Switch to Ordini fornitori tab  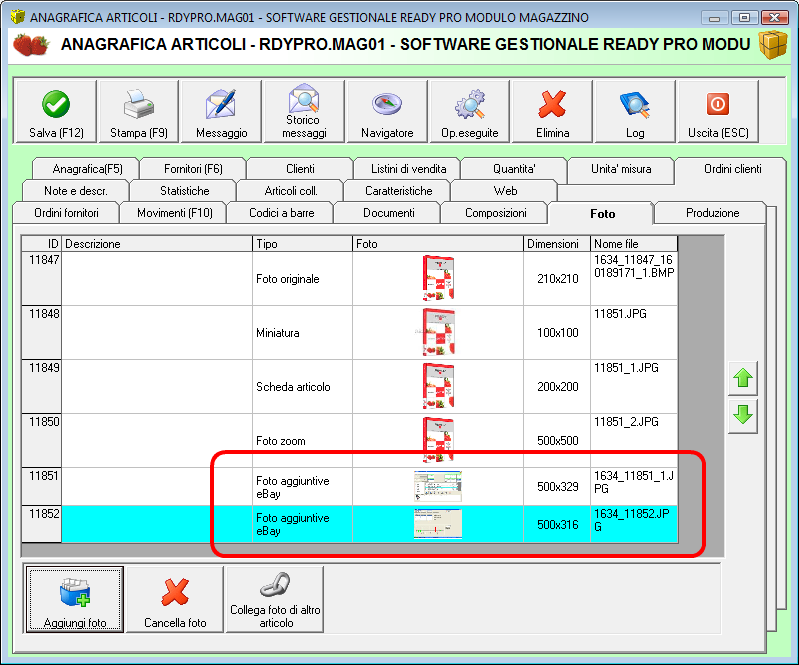(66, 212)
